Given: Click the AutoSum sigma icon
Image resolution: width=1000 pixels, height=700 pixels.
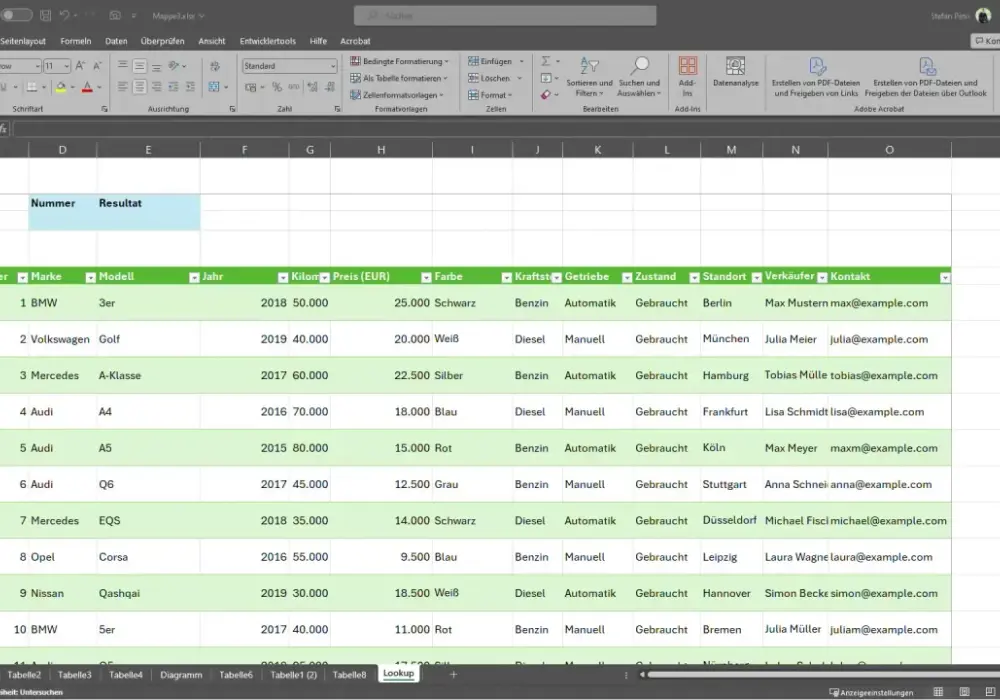Looking at the screenshot, I should [546, 61].
